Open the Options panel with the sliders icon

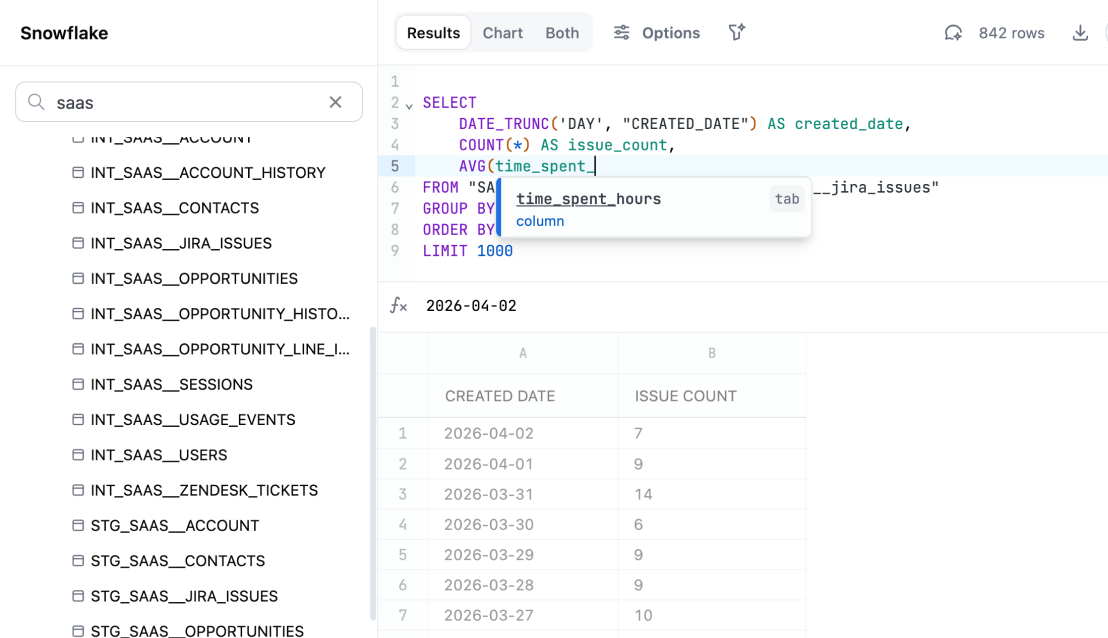tap(656, 32)
